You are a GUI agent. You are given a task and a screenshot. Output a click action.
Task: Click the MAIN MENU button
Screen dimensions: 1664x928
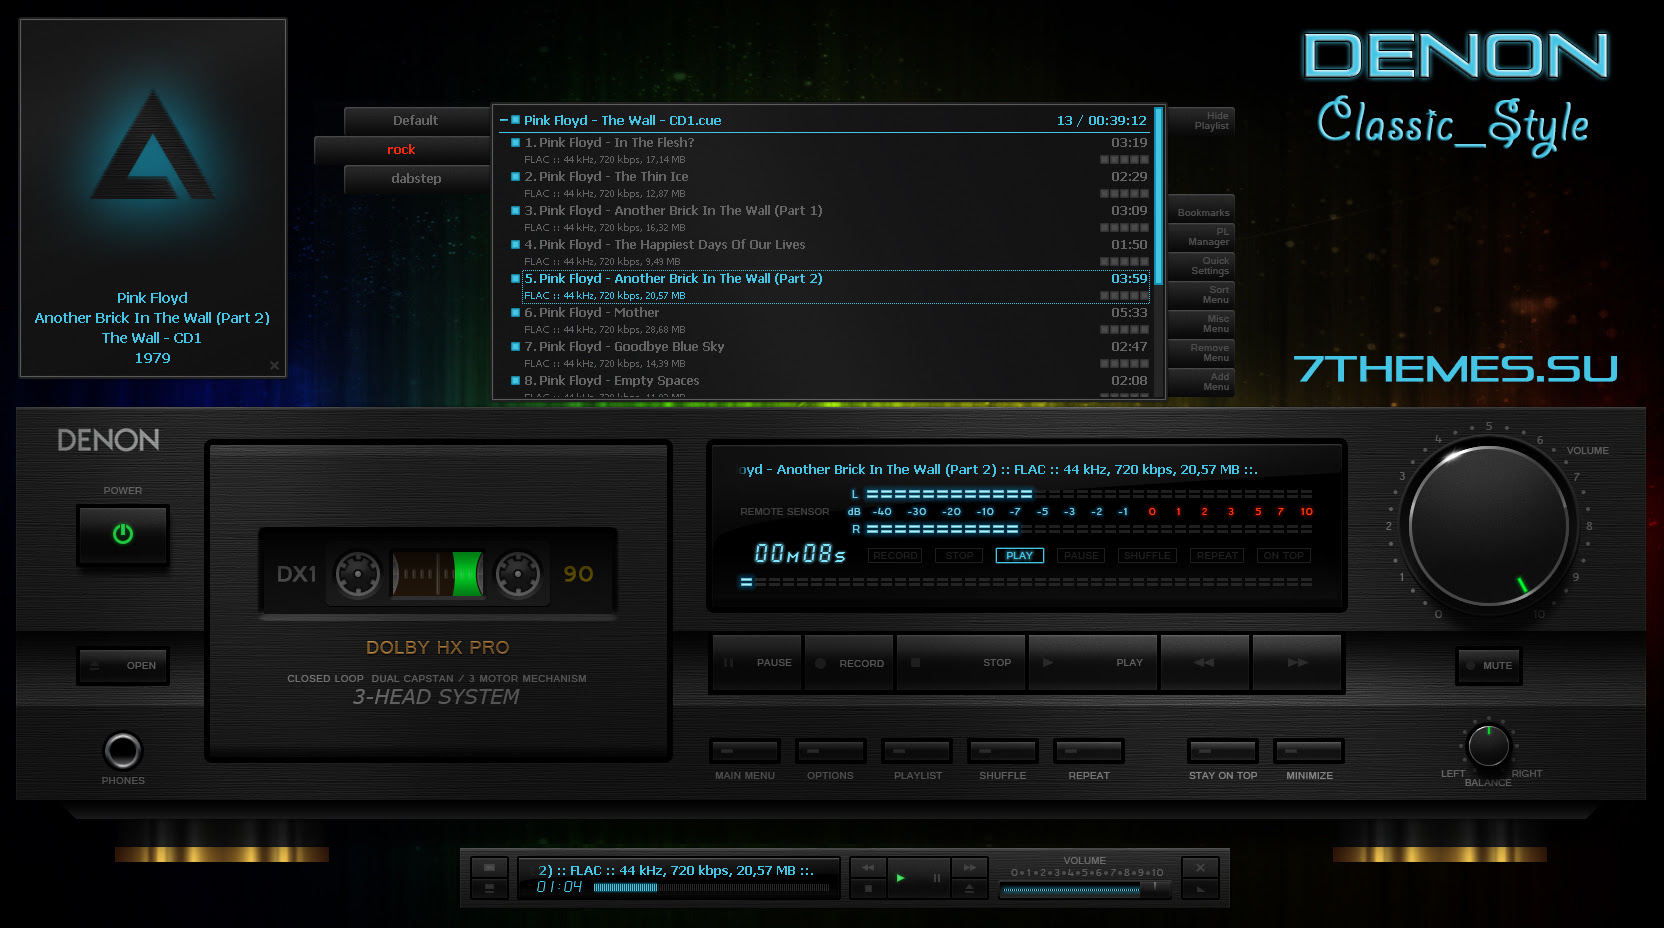pyautogui.click(x=745, y=751)
